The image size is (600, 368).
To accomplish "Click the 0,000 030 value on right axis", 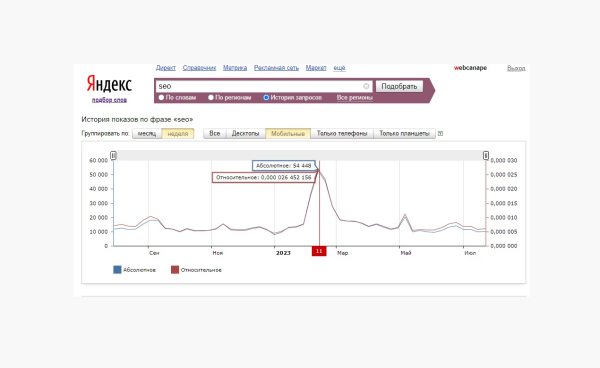I will [504, 160].
